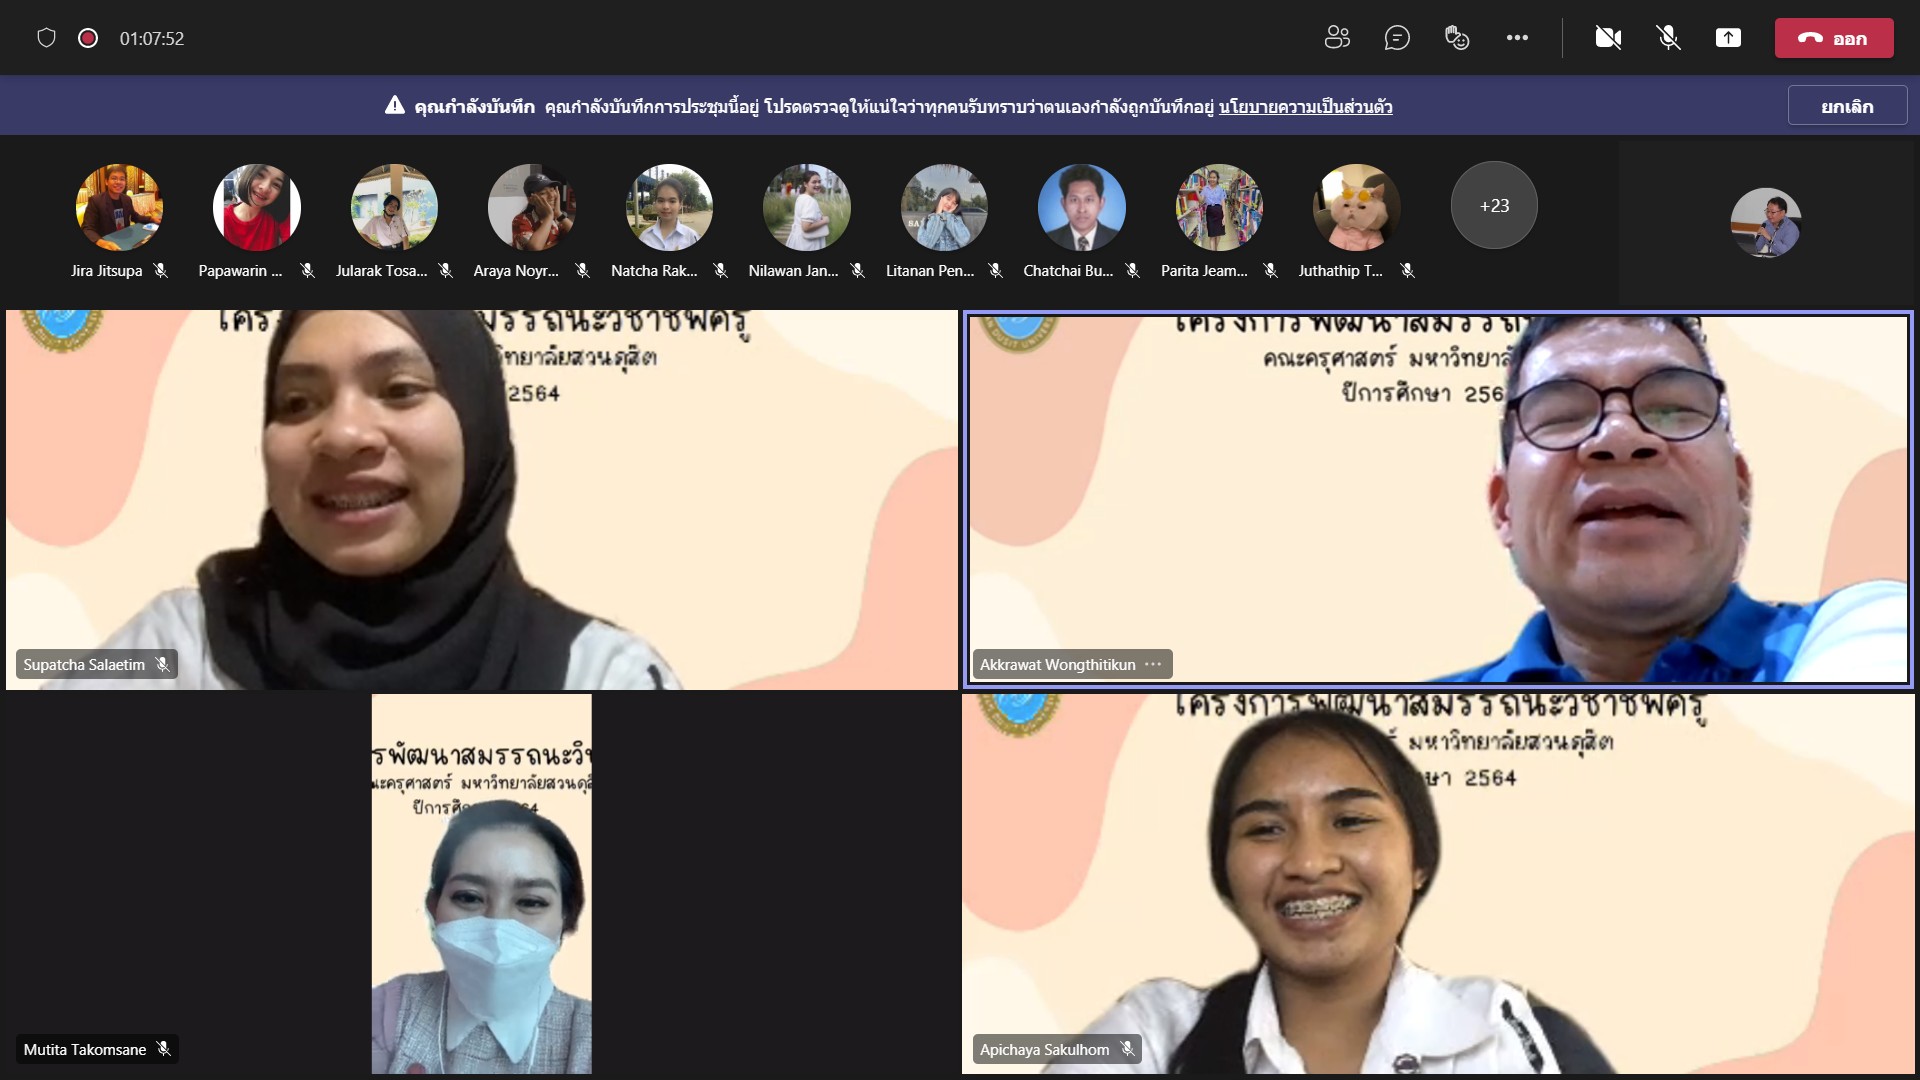
Task: Select Supatcha Salaetim's video tile
Action: (481, 499)
